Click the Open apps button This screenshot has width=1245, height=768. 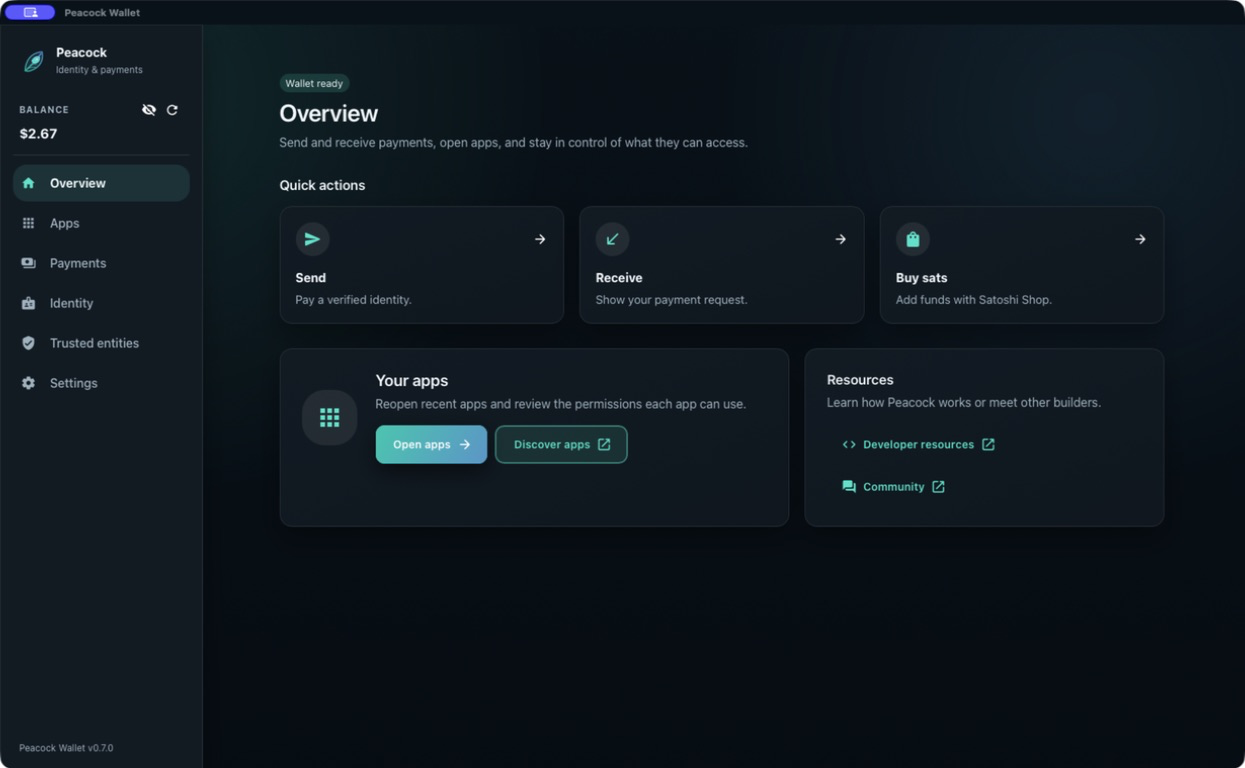(431, 445)
